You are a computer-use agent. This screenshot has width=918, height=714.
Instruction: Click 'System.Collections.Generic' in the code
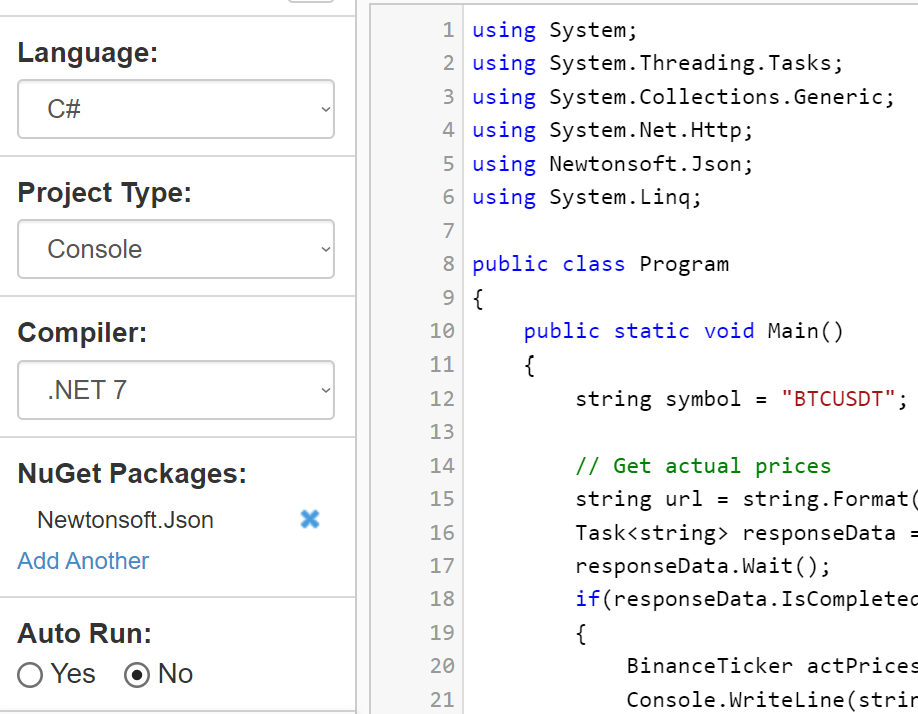[x=715, y=97]
